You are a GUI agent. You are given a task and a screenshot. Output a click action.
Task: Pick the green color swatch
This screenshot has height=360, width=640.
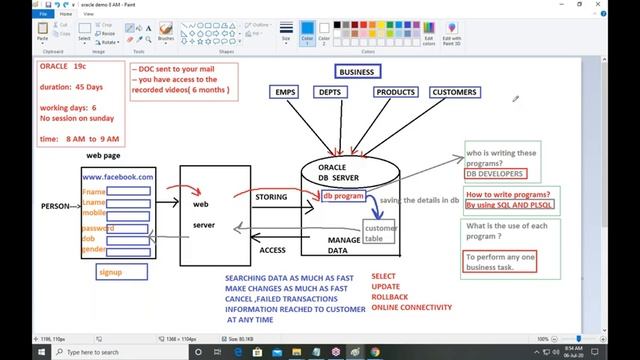click(x=390, y=25)
